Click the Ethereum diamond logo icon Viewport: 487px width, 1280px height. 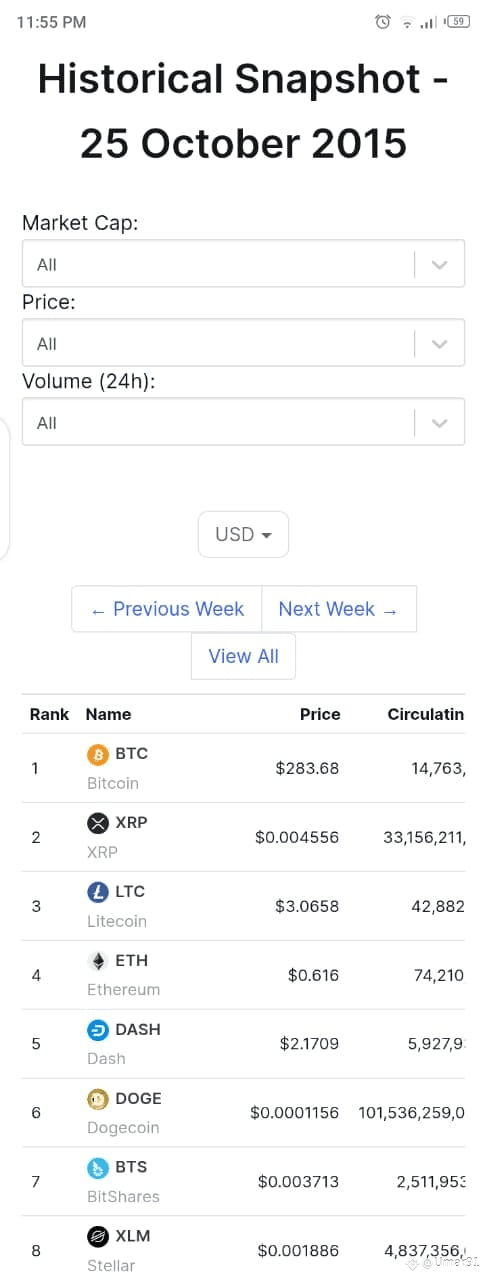[x=98, y=961]
